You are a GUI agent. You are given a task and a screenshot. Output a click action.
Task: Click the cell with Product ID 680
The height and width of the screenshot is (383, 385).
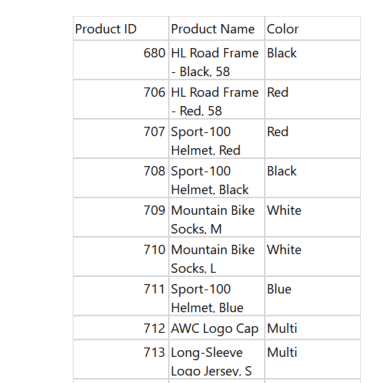click(121, 60)
